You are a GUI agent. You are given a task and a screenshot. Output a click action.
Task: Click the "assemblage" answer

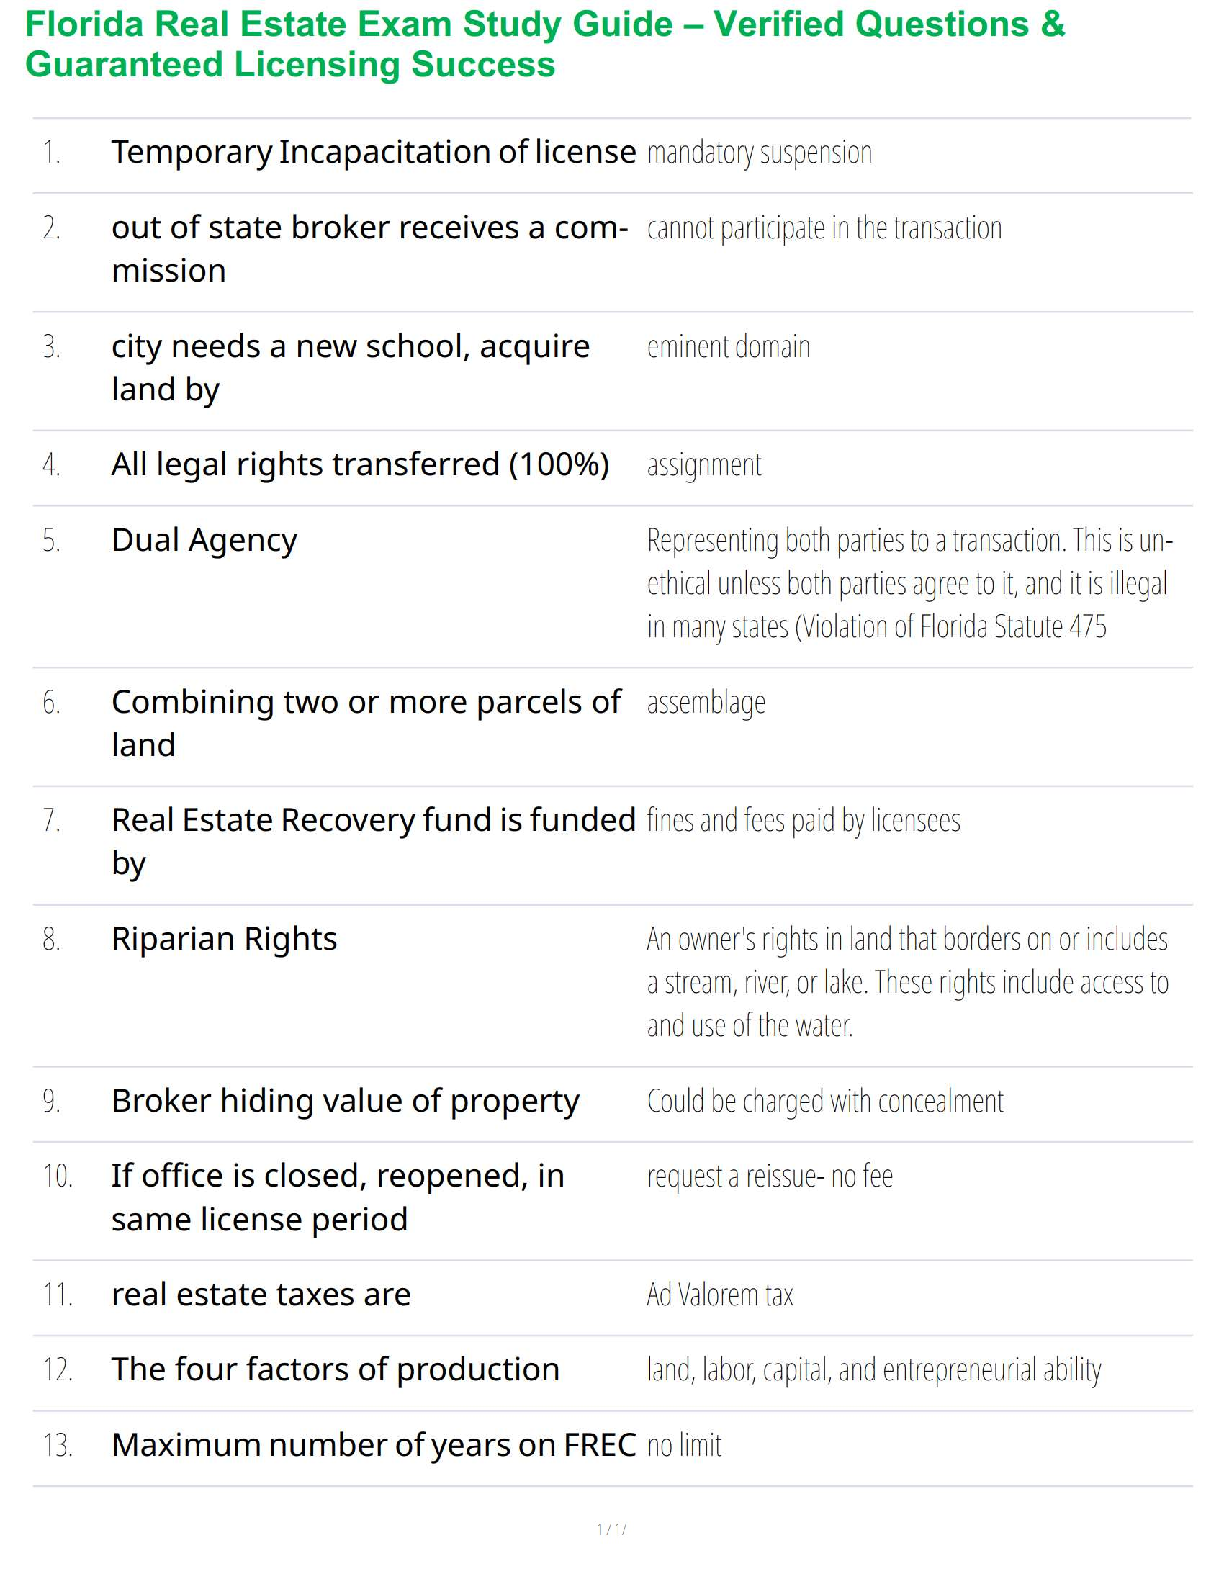tap(706, 703)
